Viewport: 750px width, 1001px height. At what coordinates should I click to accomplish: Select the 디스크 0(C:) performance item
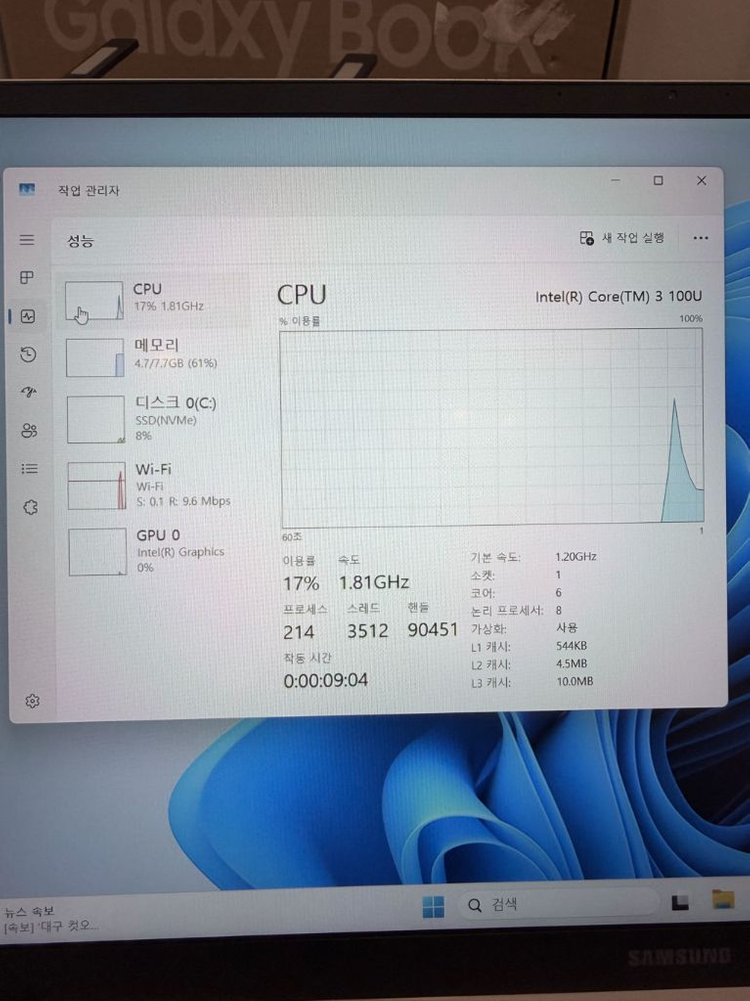156,419
